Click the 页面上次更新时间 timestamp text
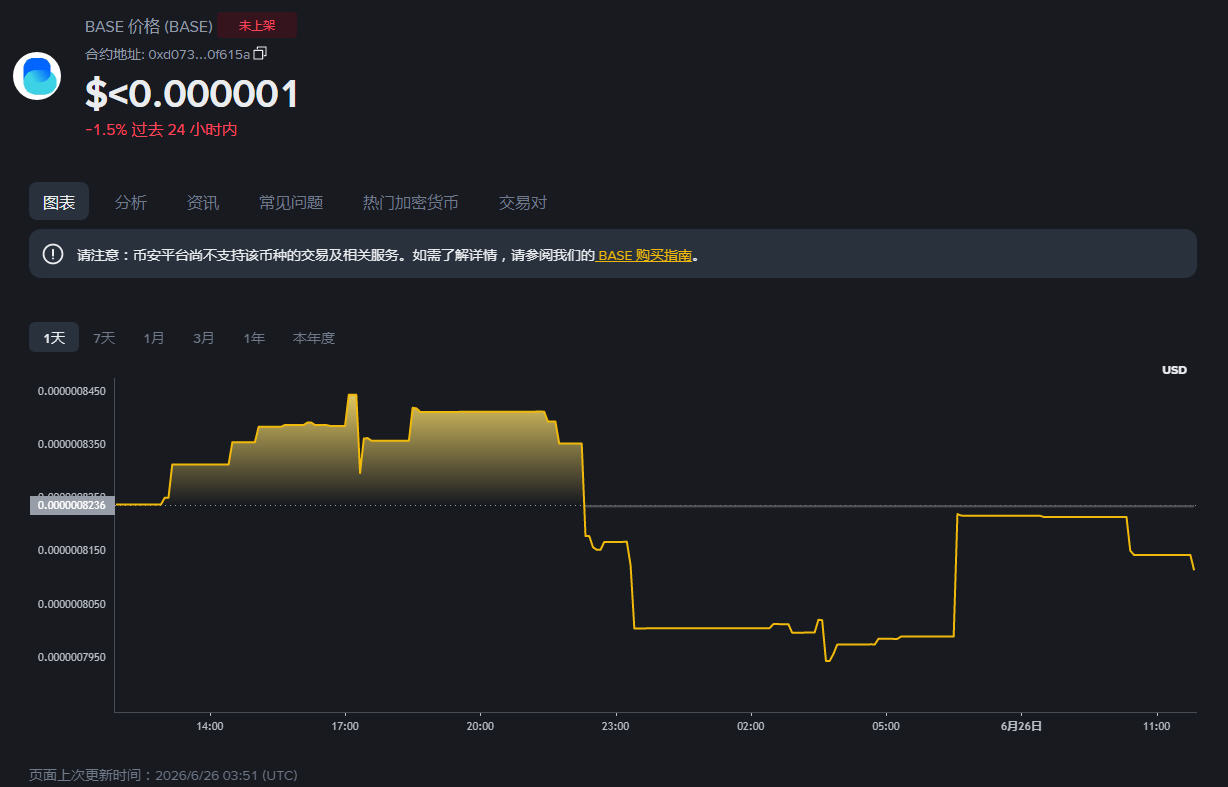Image resolution: width=1228 pixels, height=787 pixels. [x=163, y=775]
